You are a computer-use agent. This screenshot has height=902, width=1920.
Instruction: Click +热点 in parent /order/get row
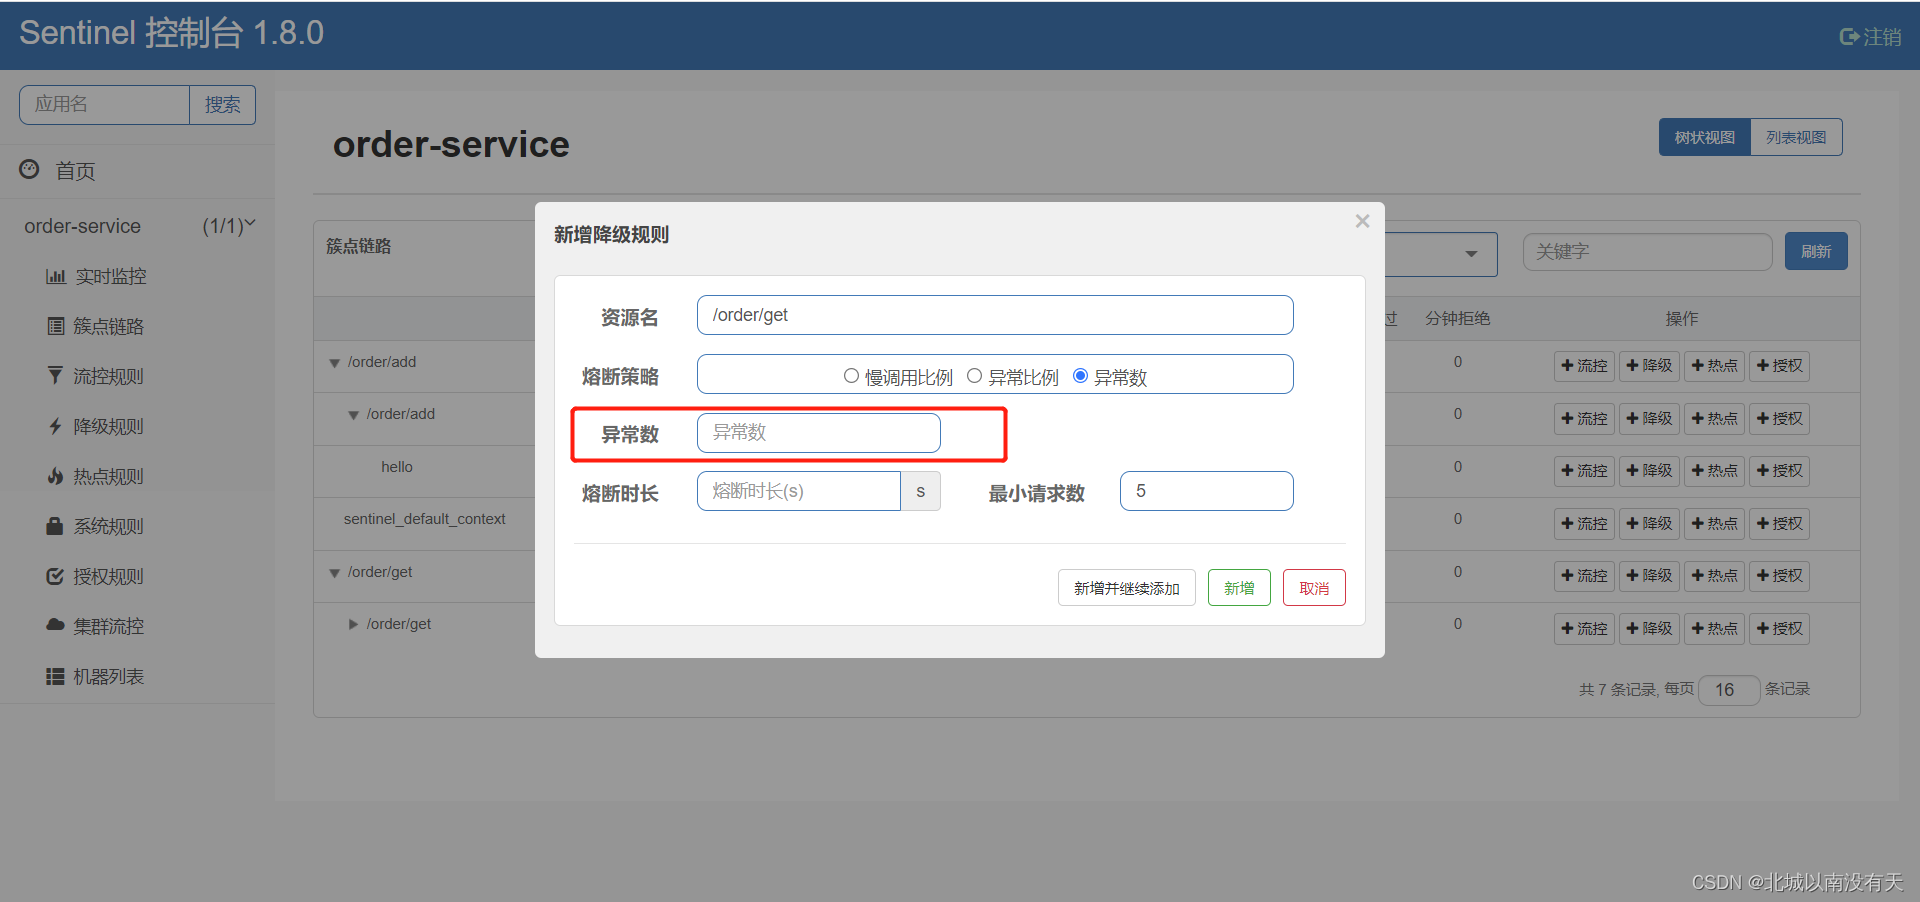(x=1714, y=576)
